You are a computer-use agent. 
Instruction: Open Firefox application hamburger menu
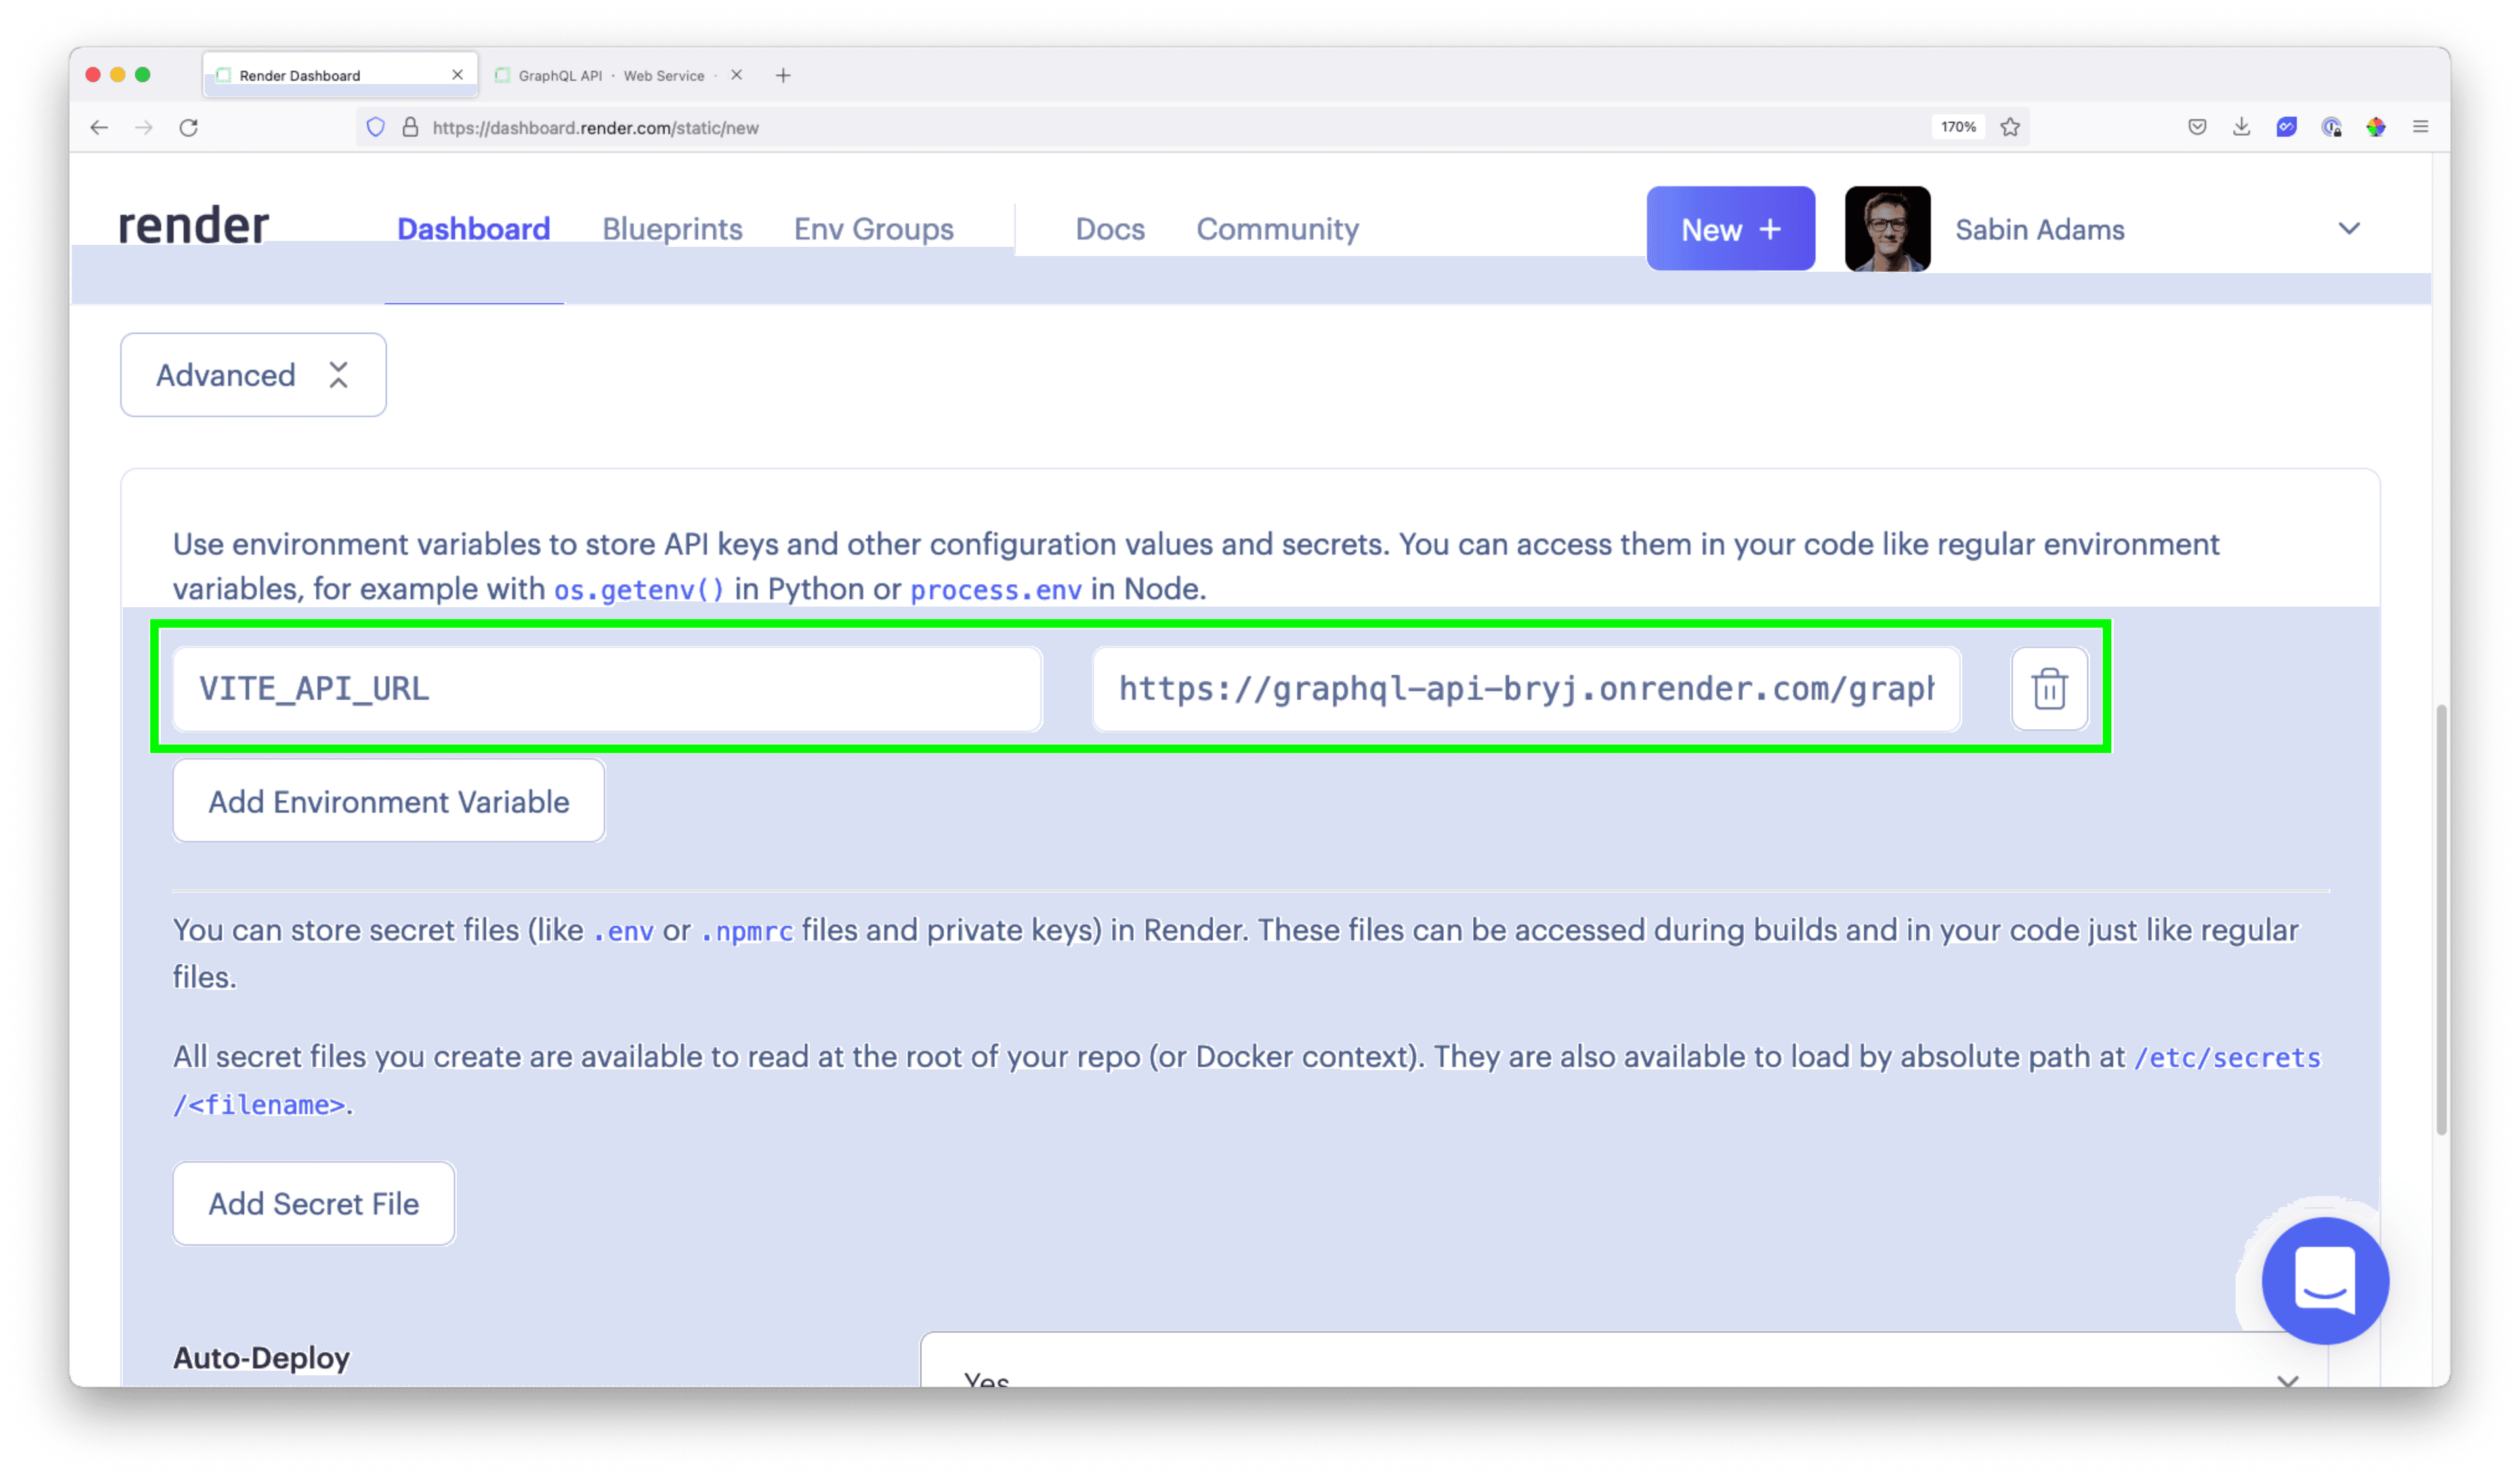point(2420,127)
